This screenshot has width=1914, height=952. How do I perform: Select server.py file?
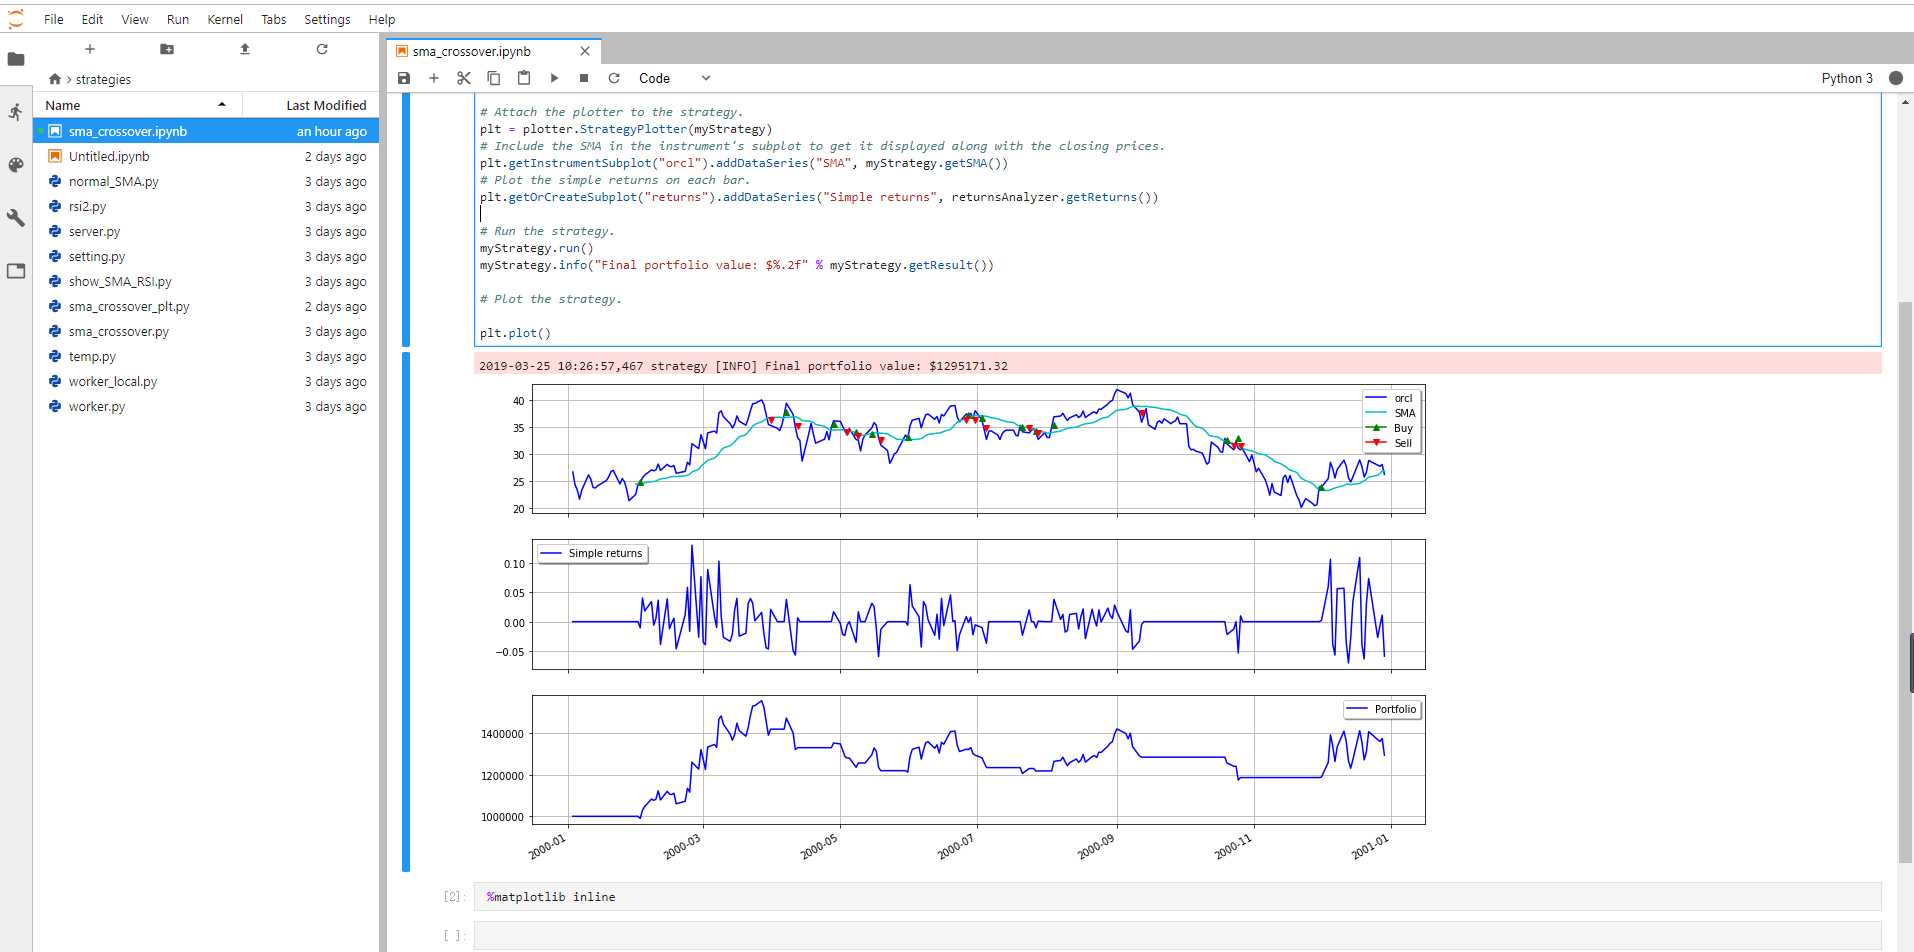[x=206, y=231]
